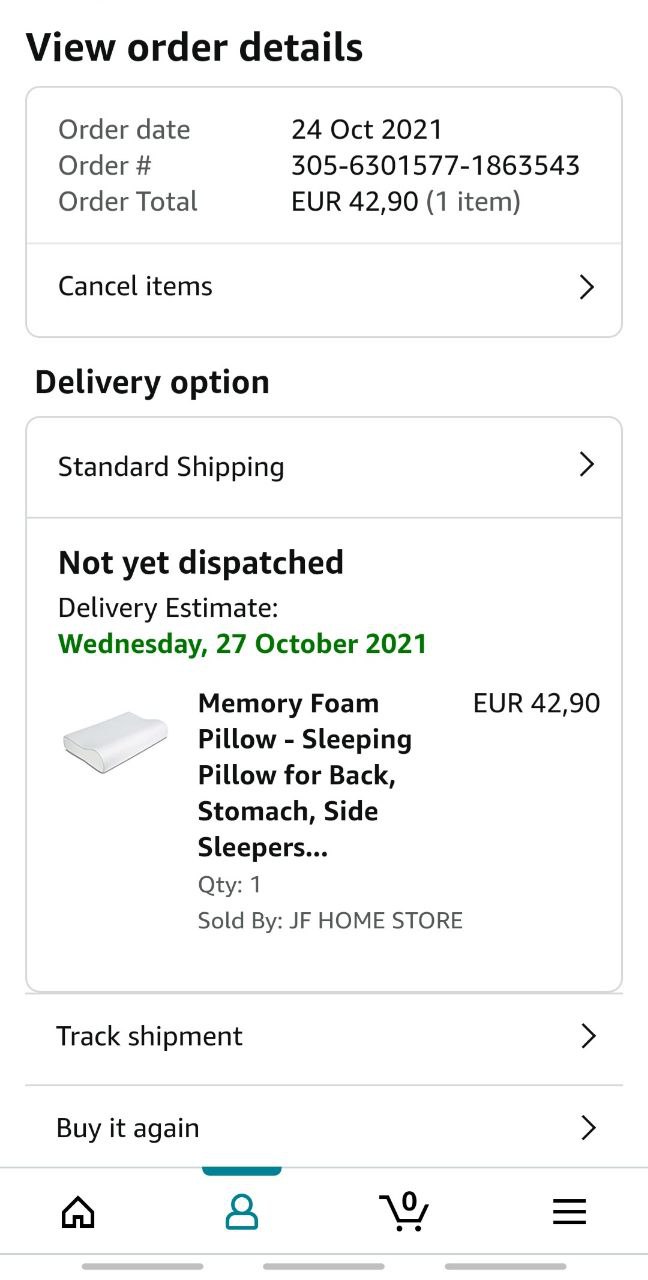Open the shopping cart icon
Viewport: 648px width, 1280px height.
[405, 1211]
